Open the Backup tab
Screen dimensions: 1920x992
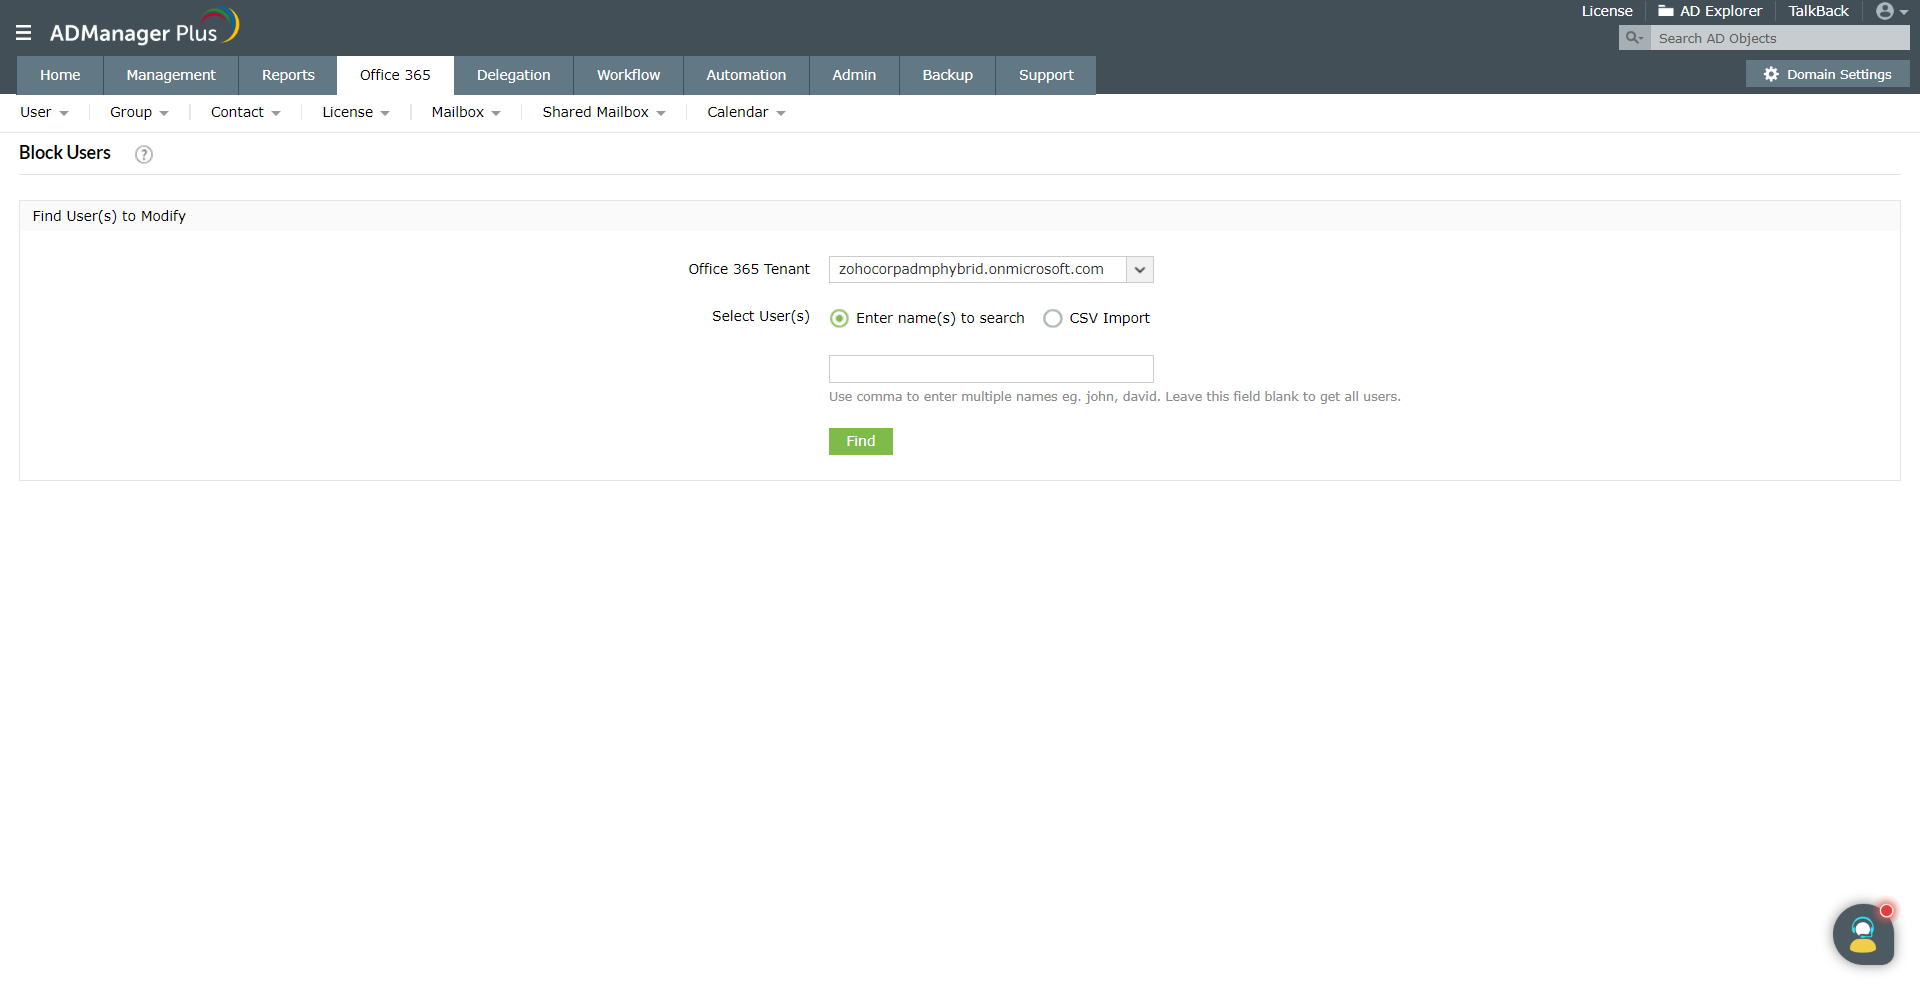tap(948, 75)
